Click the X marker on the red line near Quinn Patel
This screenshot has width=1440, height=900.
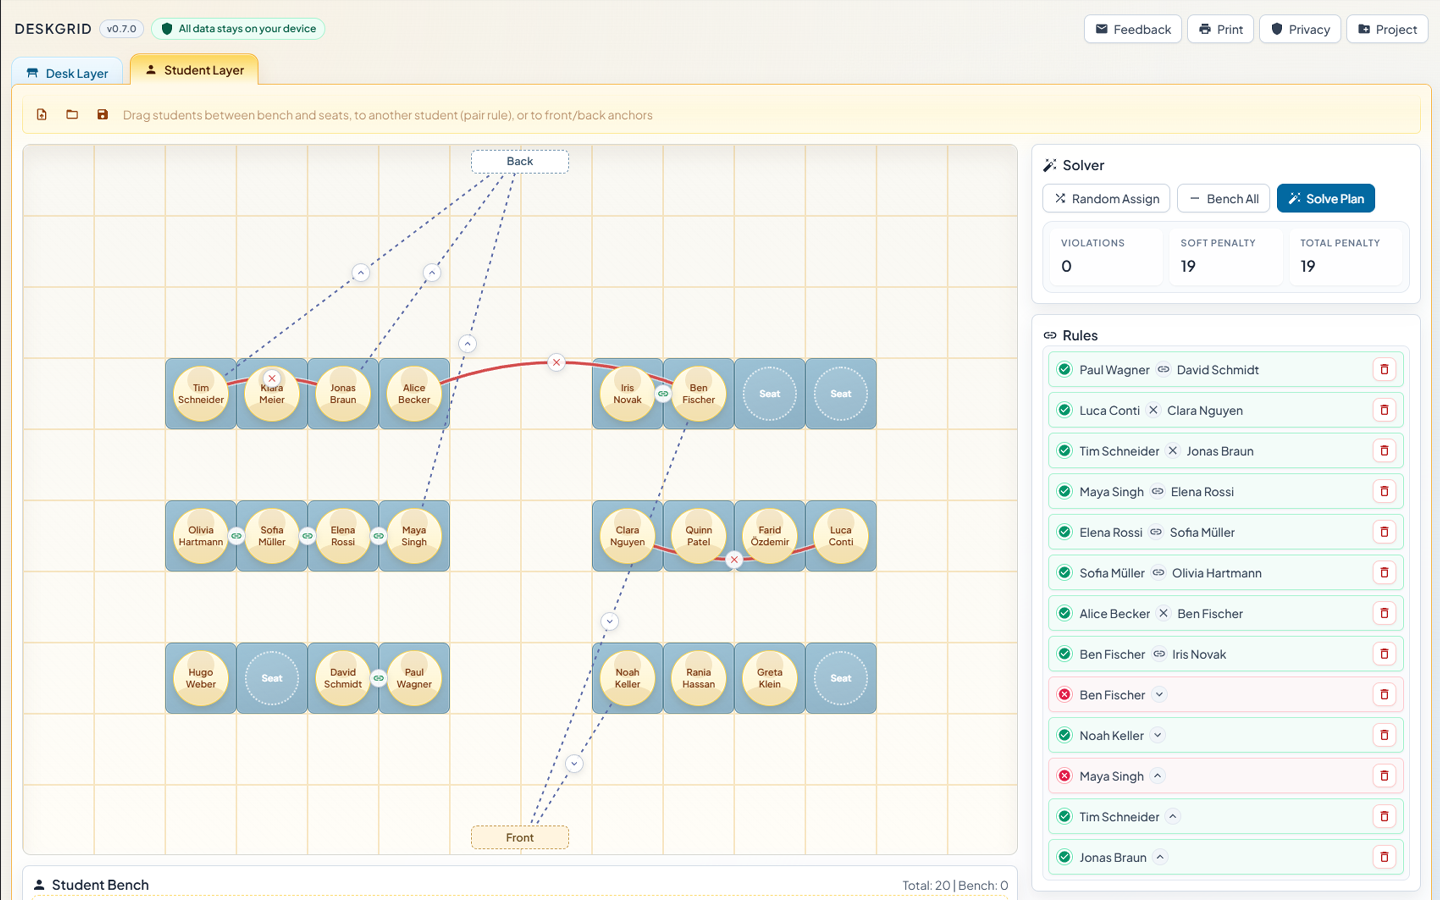tap(734, 560)
